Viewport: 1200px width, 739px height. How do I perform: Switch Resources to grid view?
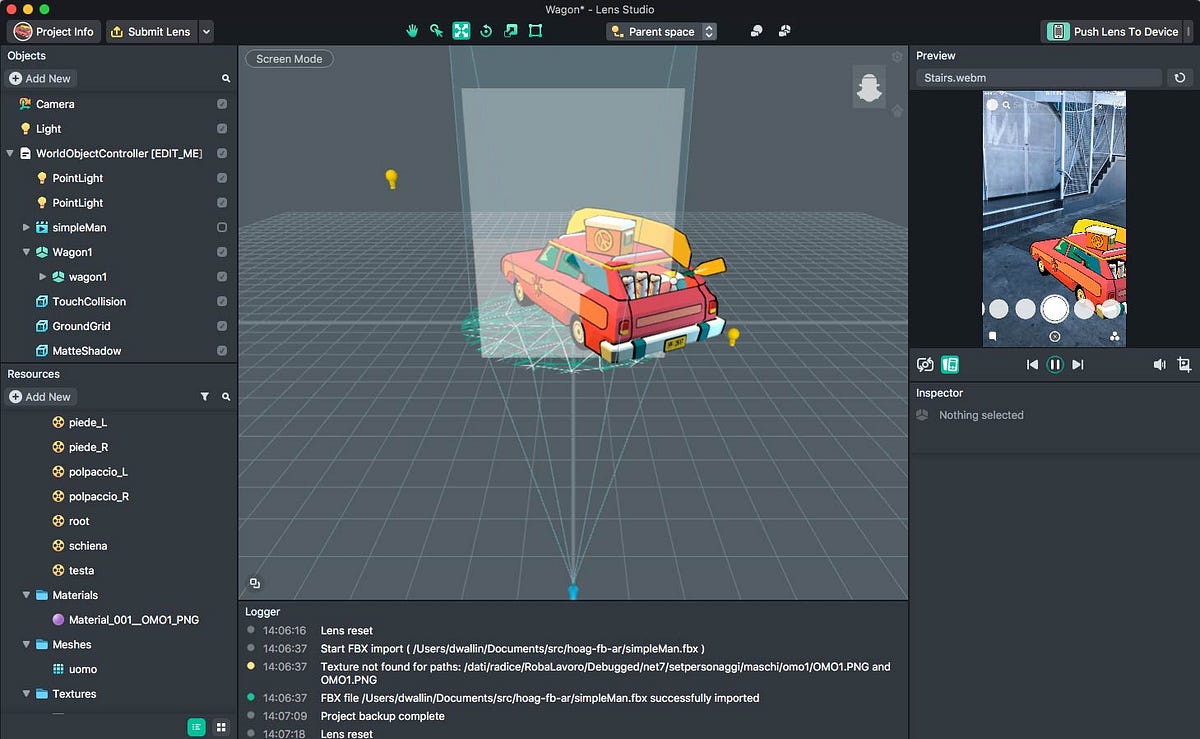point(221,727)
